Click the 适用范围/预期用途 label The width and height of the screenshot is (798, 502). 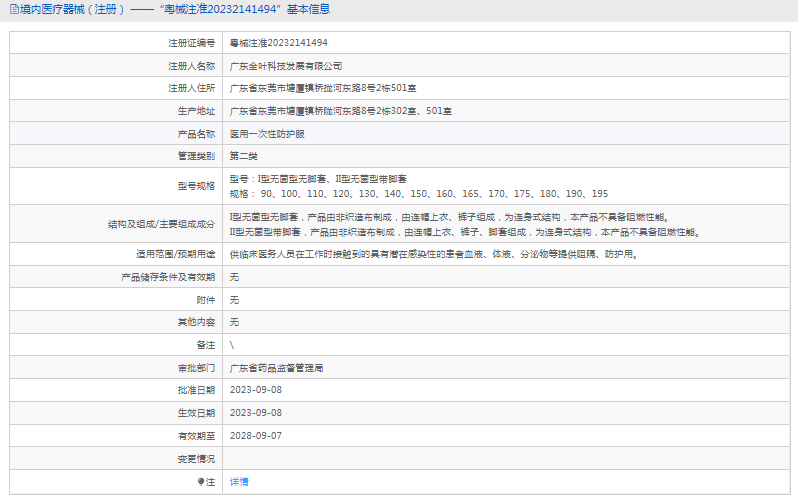click(176, 254)
